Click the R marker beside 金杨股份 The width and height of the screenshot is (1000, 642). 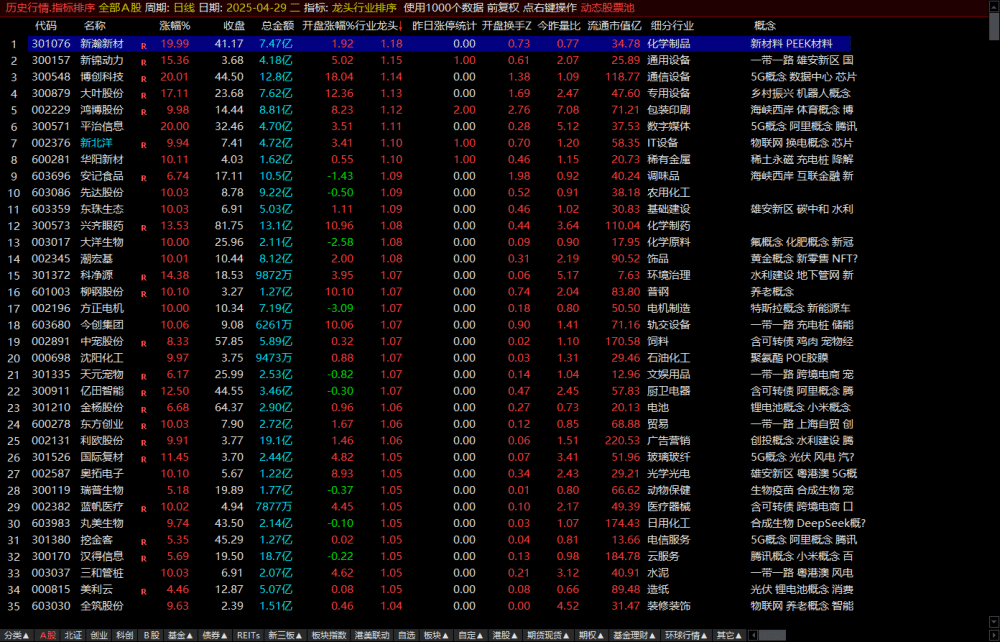point(143,410)
